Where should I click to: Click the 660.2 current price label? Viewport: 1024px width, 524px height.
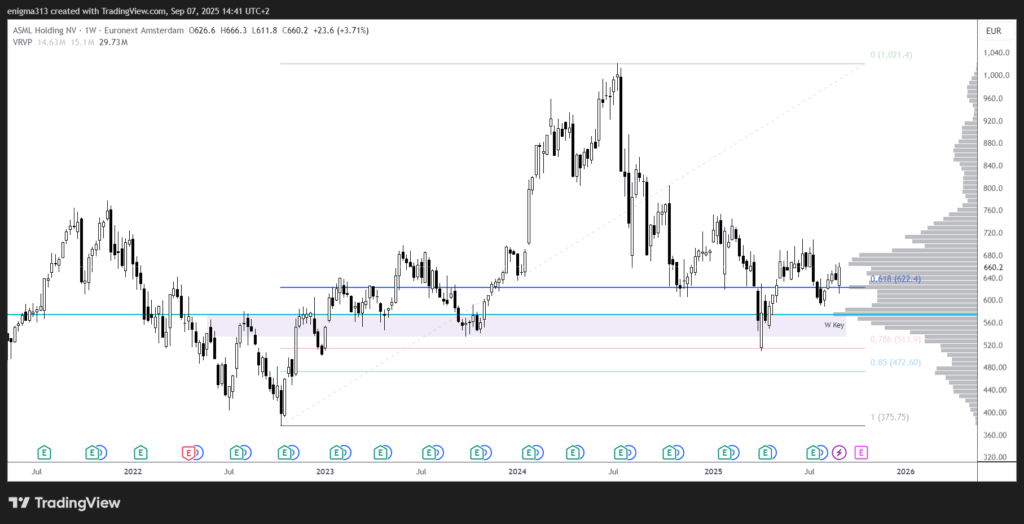pyautogui.click(x=993, y=268)
